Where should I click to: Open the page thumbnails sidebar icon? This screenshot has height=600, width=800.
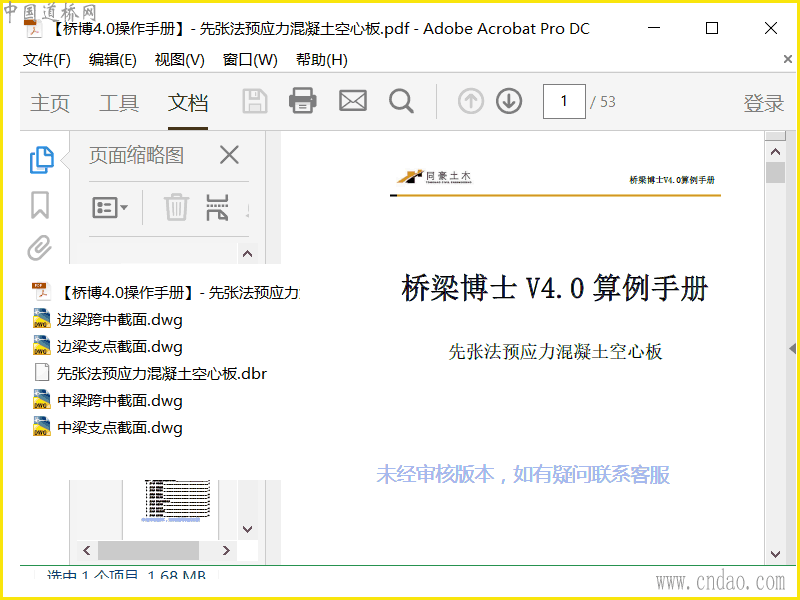coord(41,160)
